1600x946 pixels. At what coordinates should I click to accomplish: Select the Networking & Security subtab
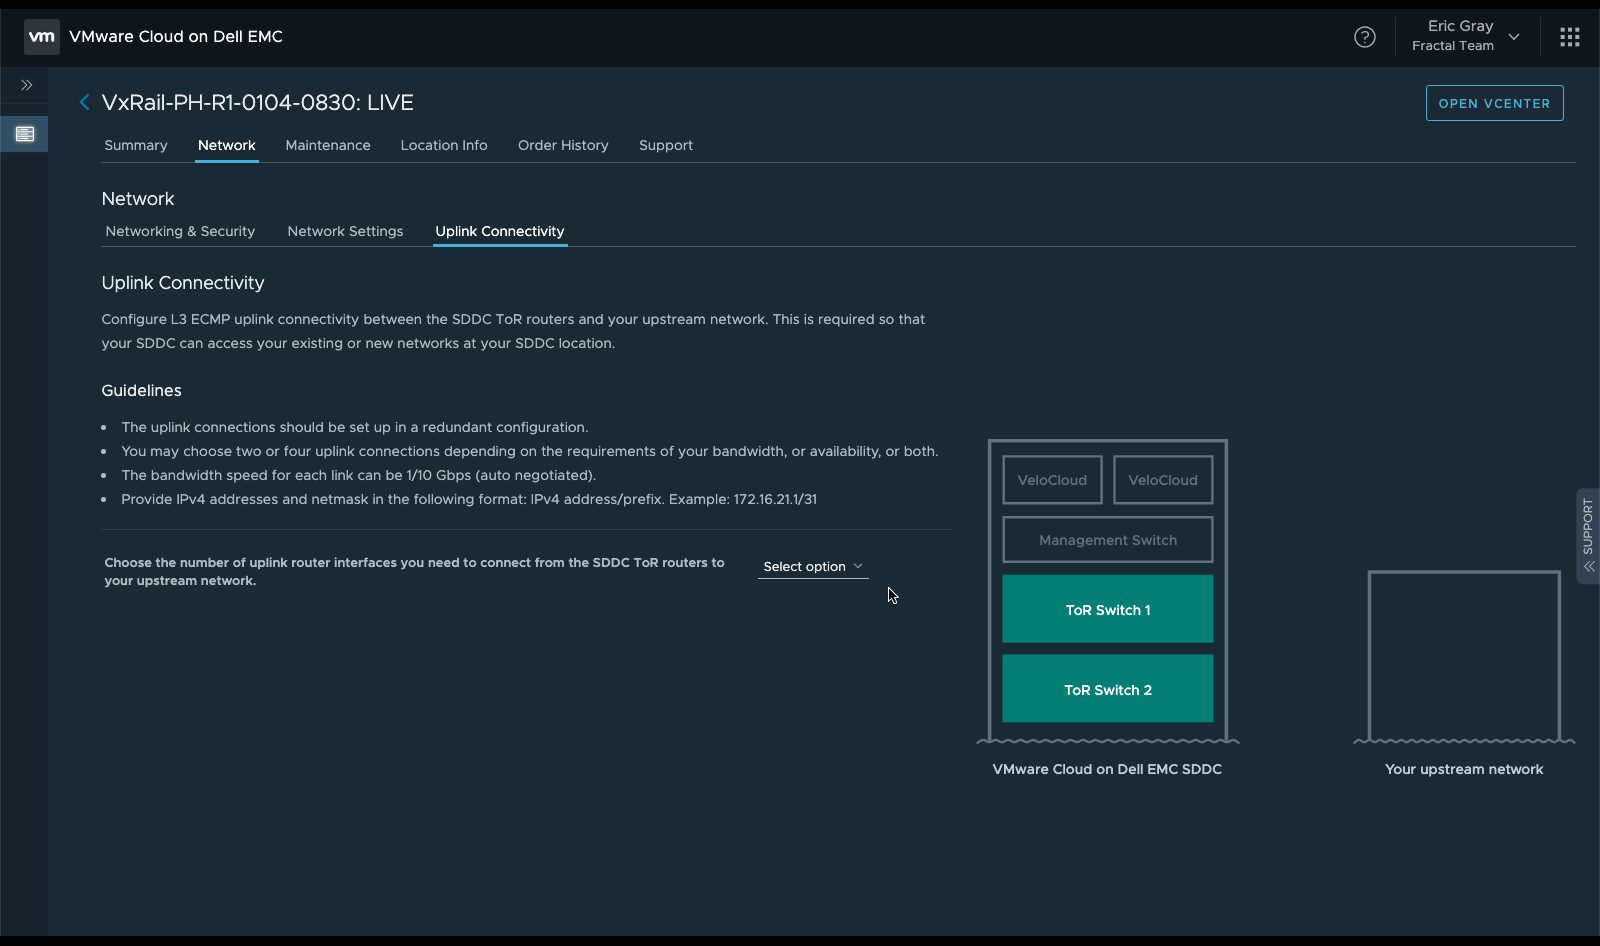[180, 231]
